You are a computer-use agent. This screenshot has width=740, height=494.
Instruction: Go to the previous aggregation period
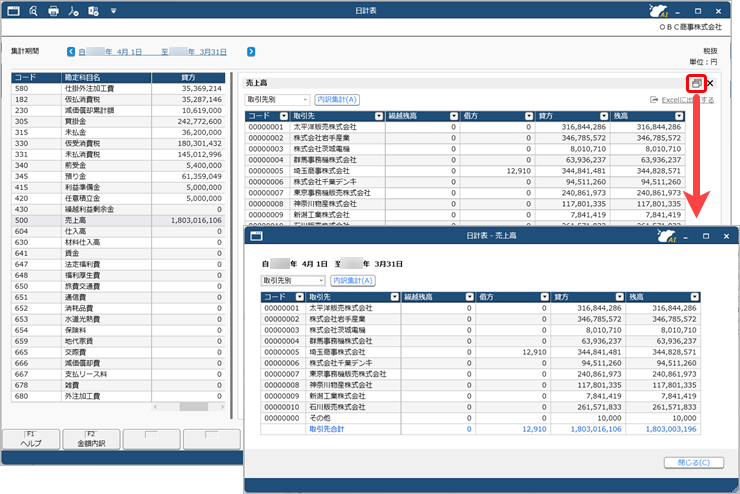[71, 51]
